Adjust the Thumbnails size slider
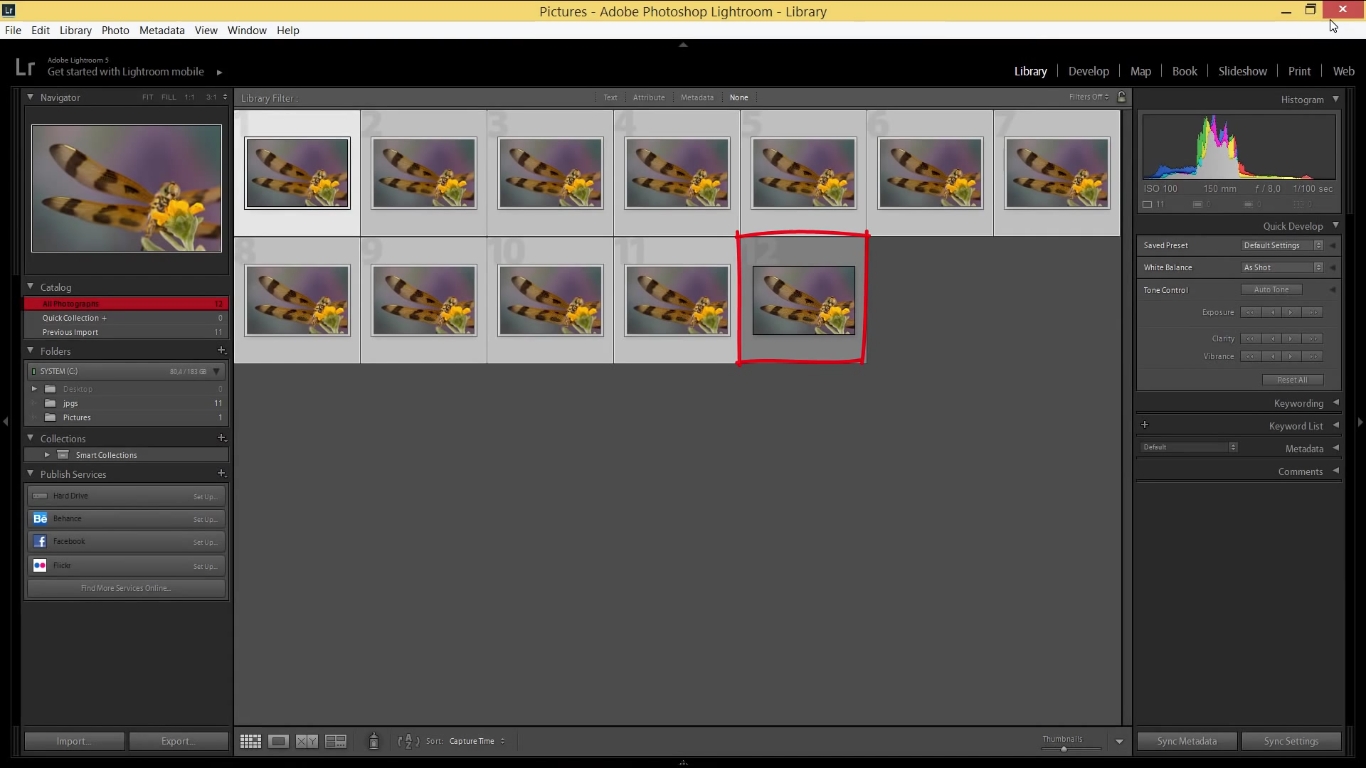Viewport: 1366px width, 768px height. pos(1063,748)
